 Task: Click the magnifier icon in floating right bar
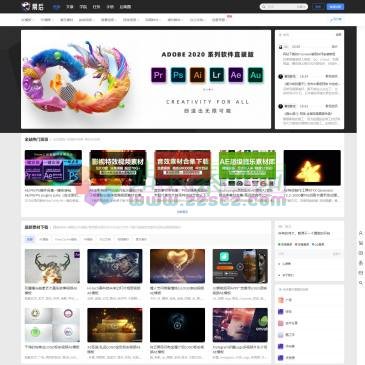point(361,283)
